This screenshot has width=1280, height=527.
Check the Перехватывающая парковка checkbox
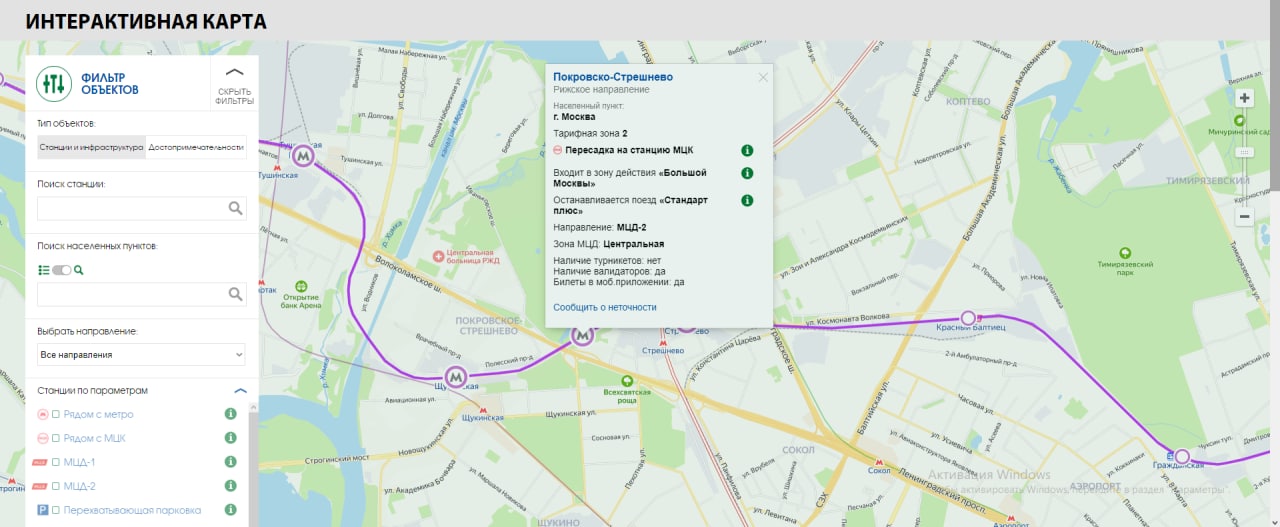coord(57,510)
